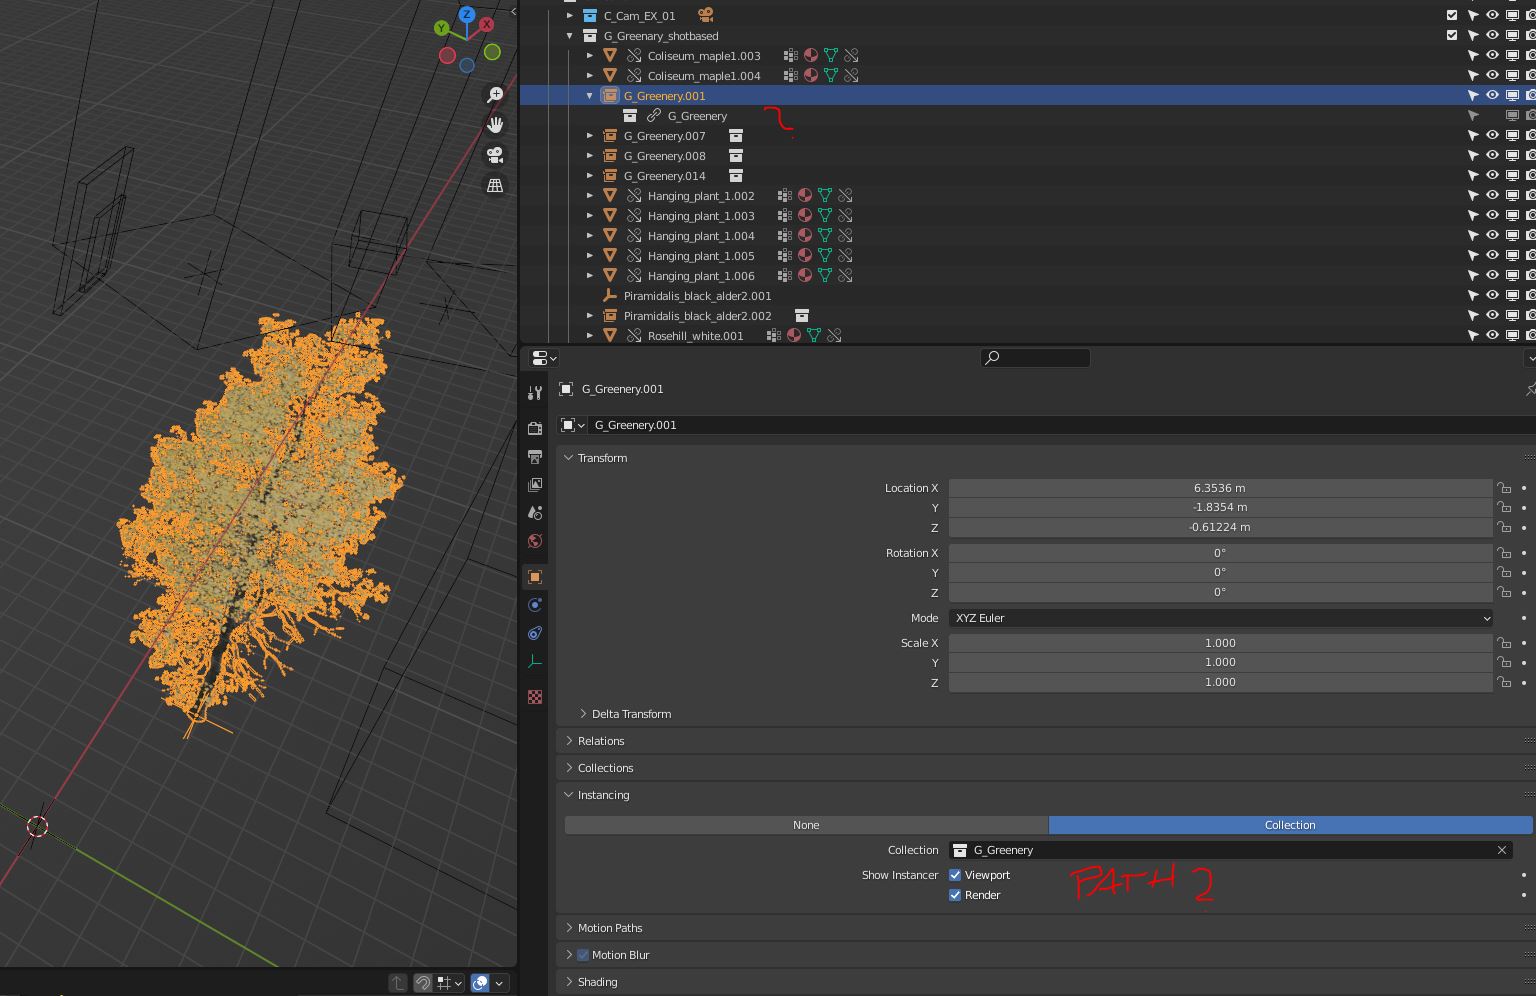Open the Object Constraints properties tab
This screenshot has width=1536, height=996.
tap(535, 633)
